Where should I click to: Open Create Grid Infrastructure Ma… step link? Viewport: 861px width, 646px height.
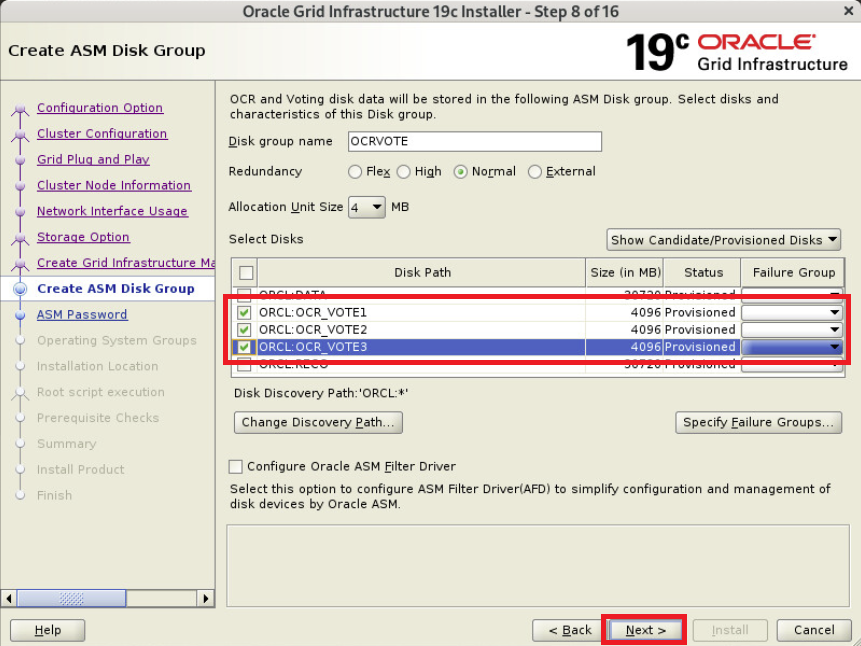[x=126, y=263]
